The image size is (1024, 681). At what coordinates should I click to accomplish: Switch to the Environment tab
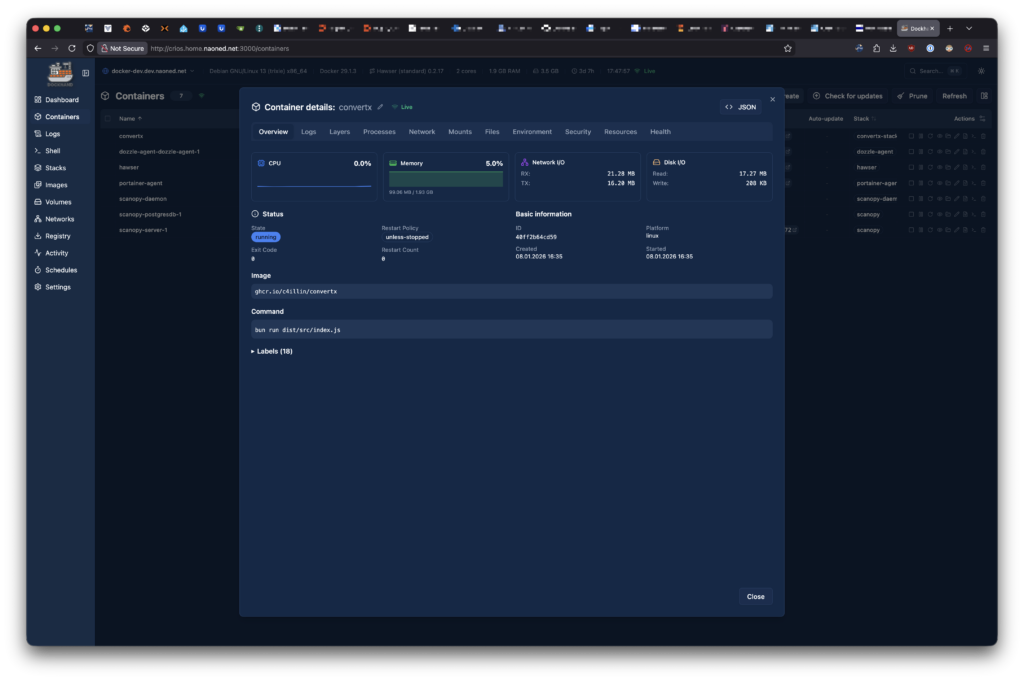532,132
